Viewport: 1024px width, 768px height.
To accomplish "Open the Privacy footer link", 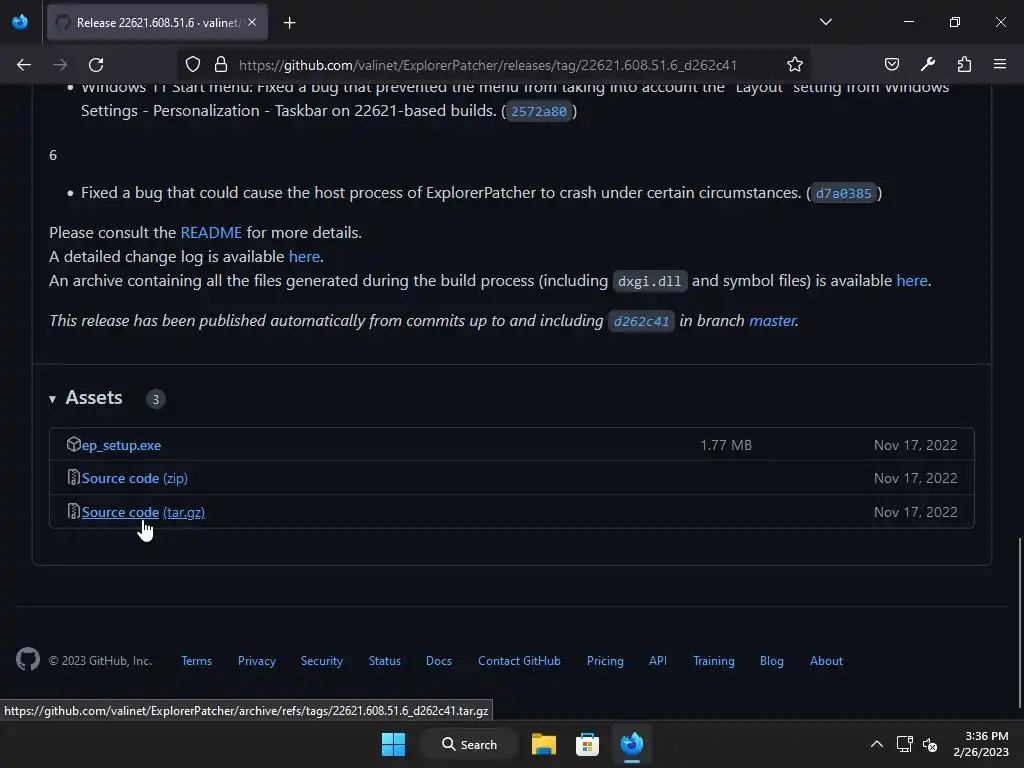I will pyautogui.click(x=257, y=661).
